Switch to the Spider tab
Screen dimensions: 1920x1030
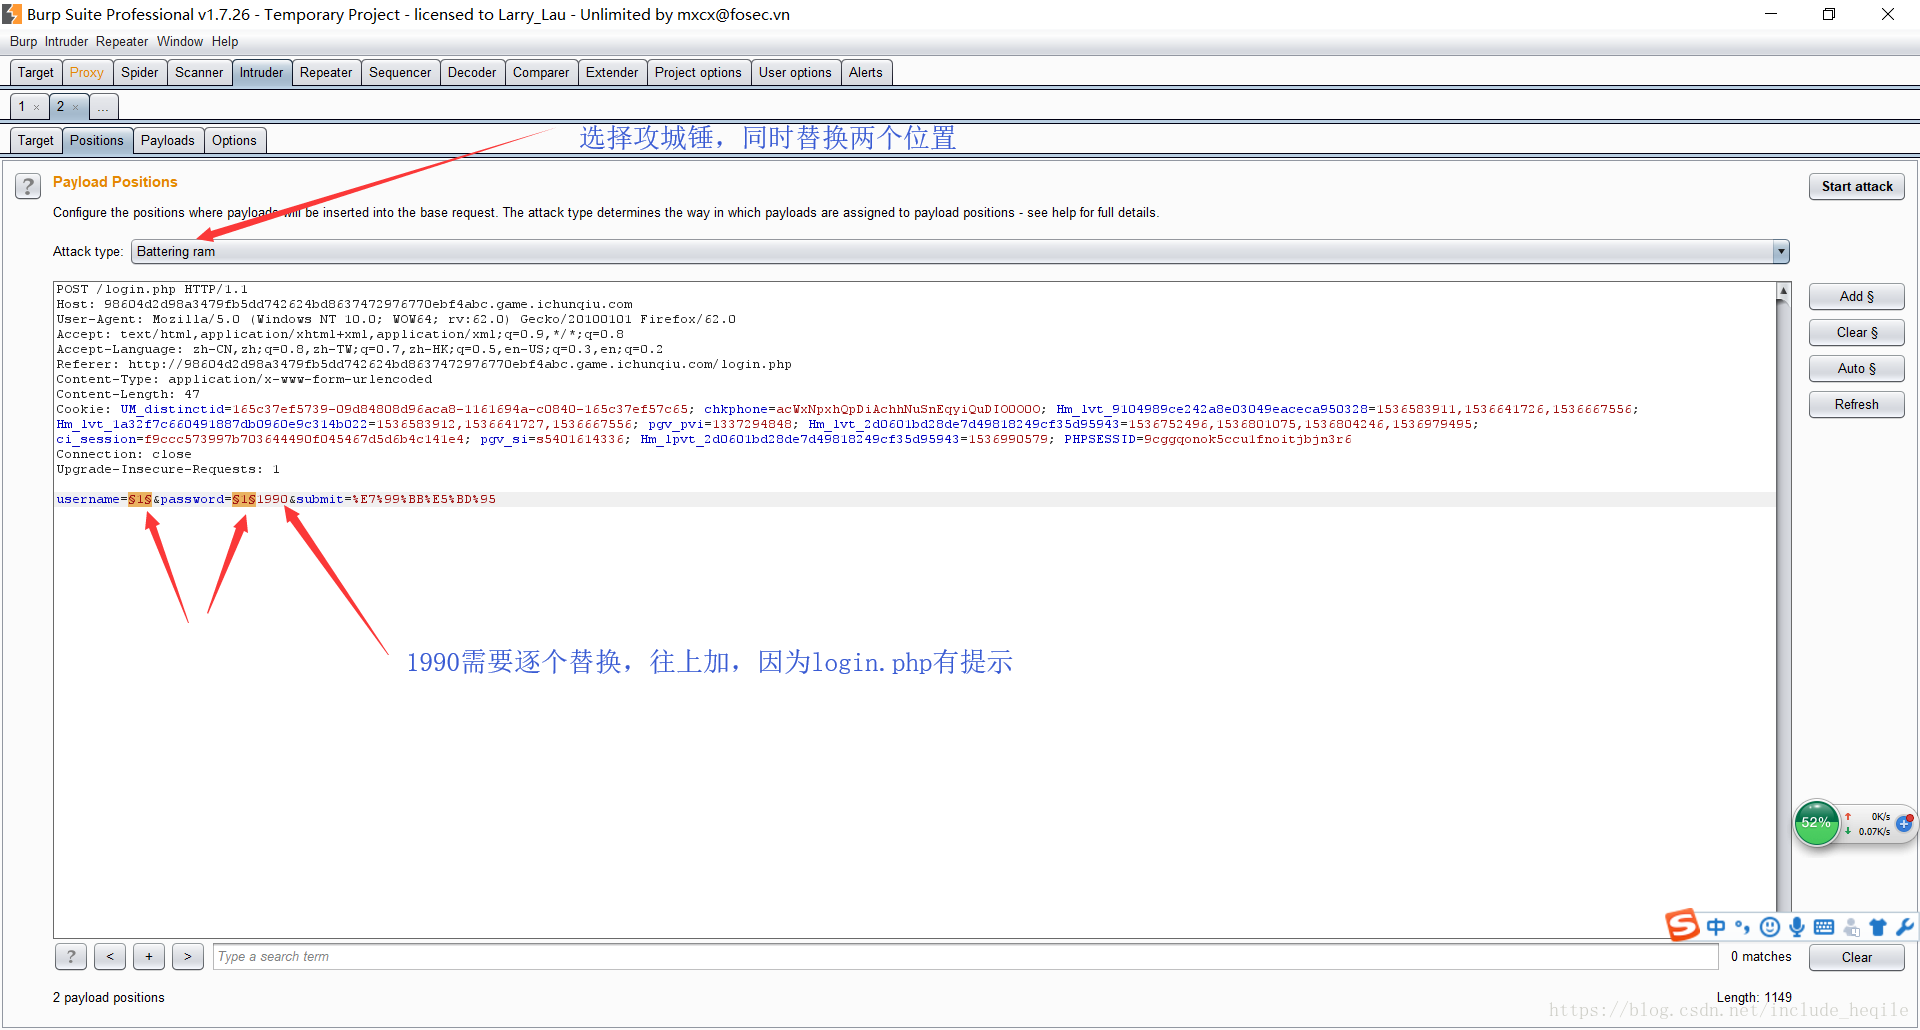(x=140, y=73)
